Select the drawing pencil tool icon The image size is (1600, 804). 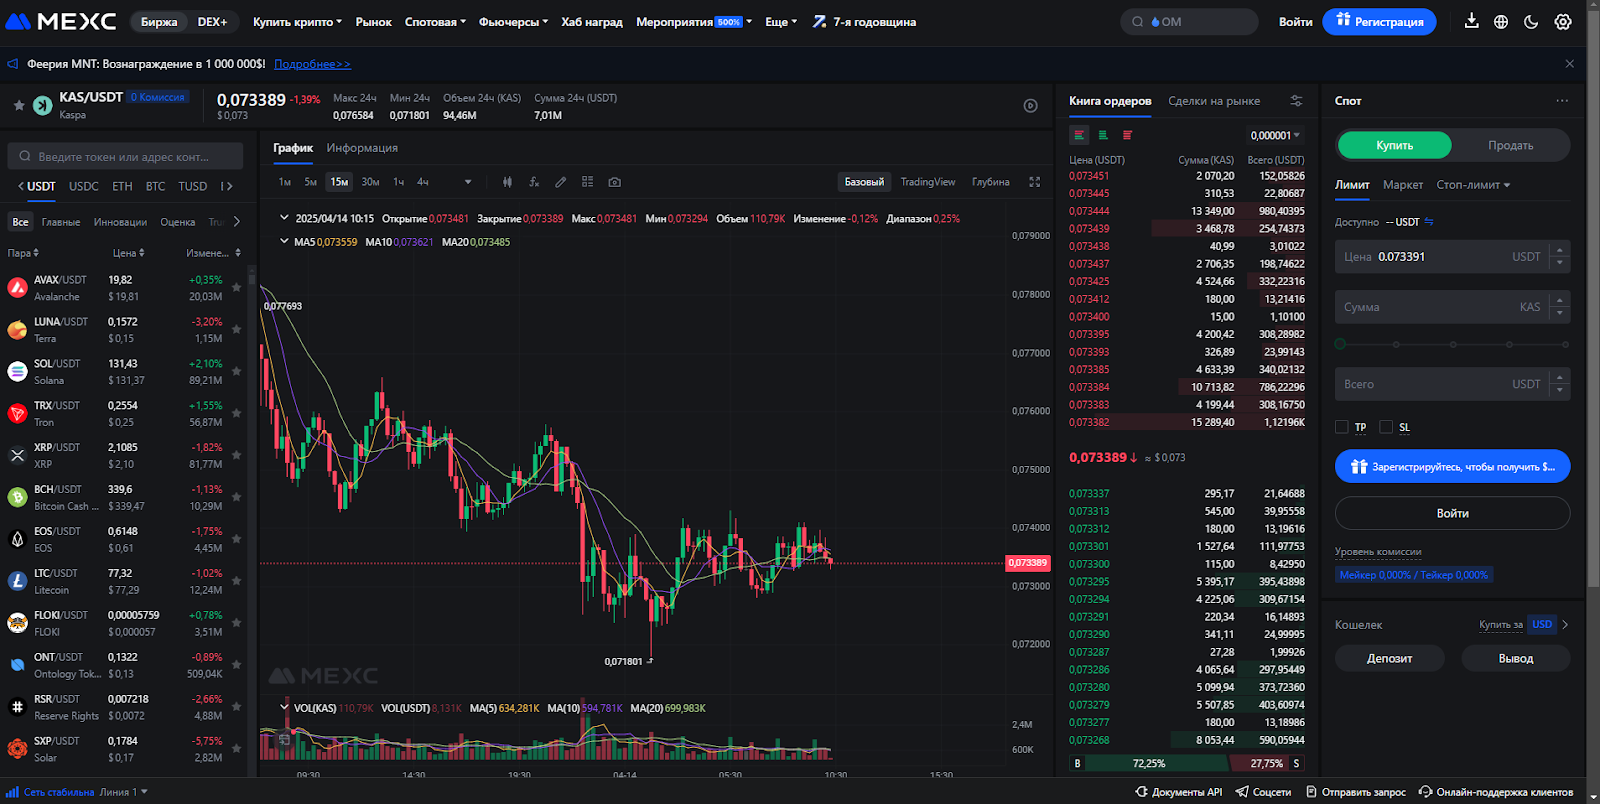coord(561,182)
